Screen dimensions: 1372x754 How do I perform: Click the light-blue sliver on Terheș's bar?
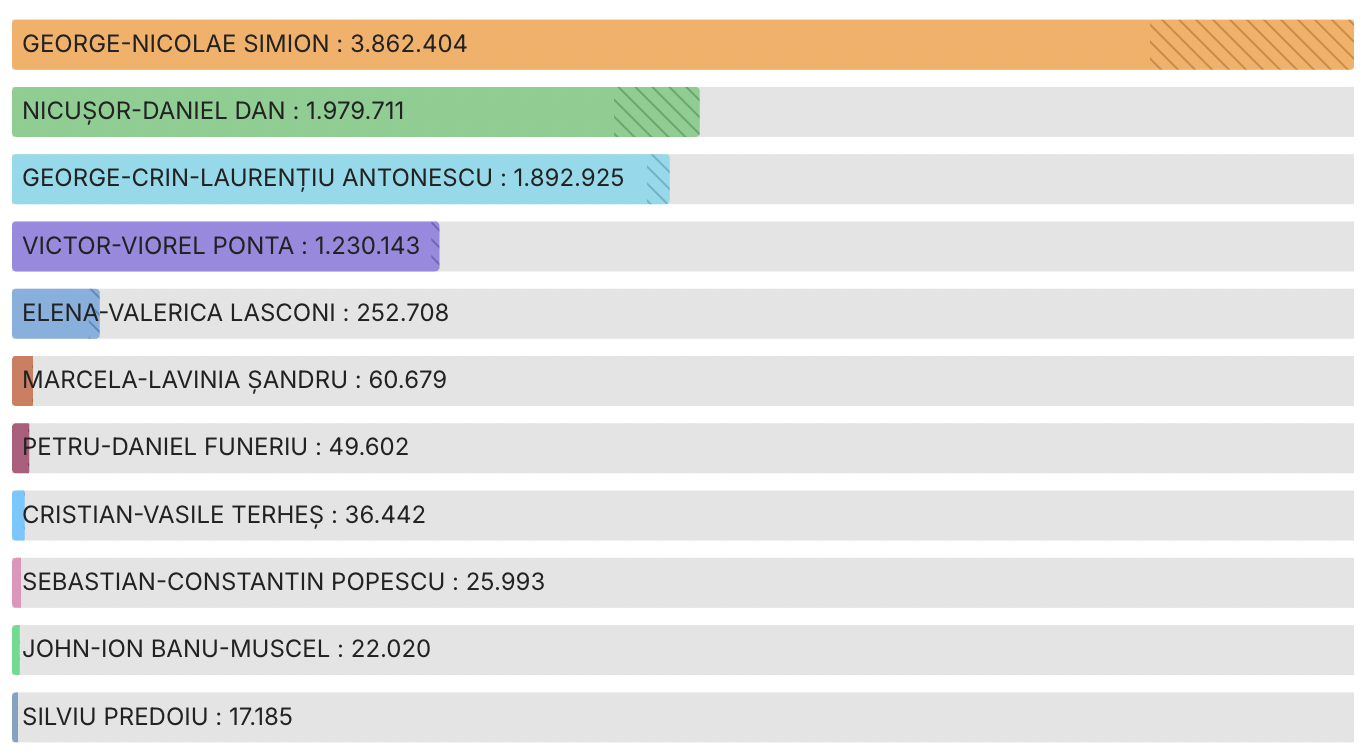tap(18, 515)
